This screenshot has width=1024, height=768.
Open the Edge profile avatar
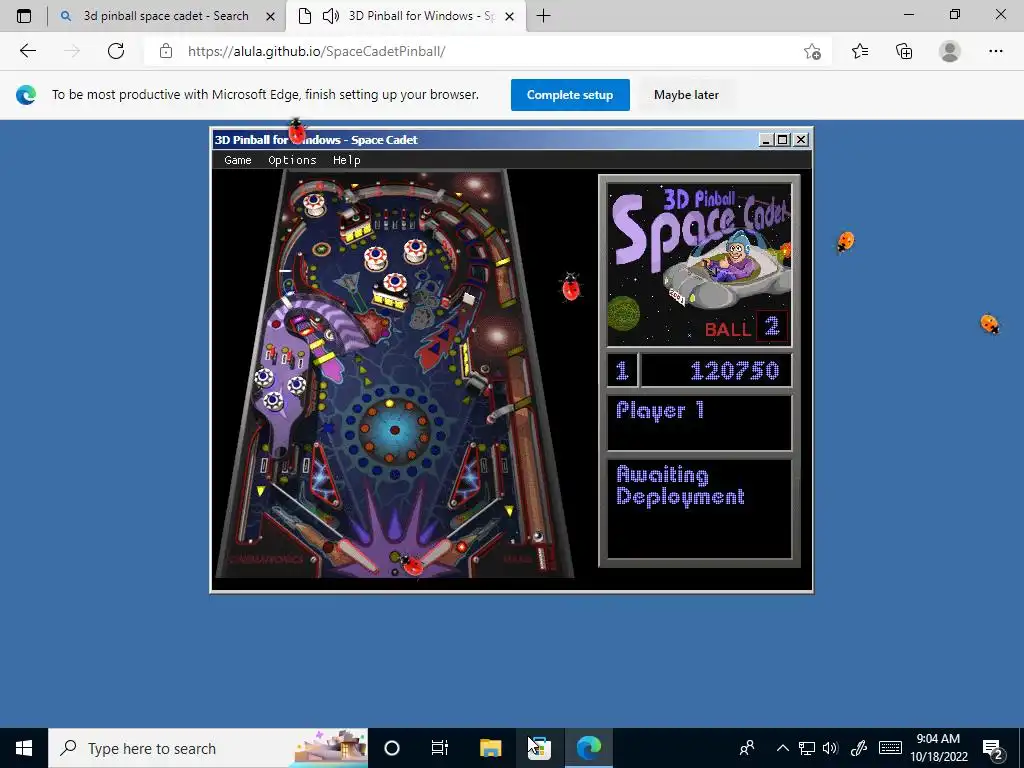950,51
